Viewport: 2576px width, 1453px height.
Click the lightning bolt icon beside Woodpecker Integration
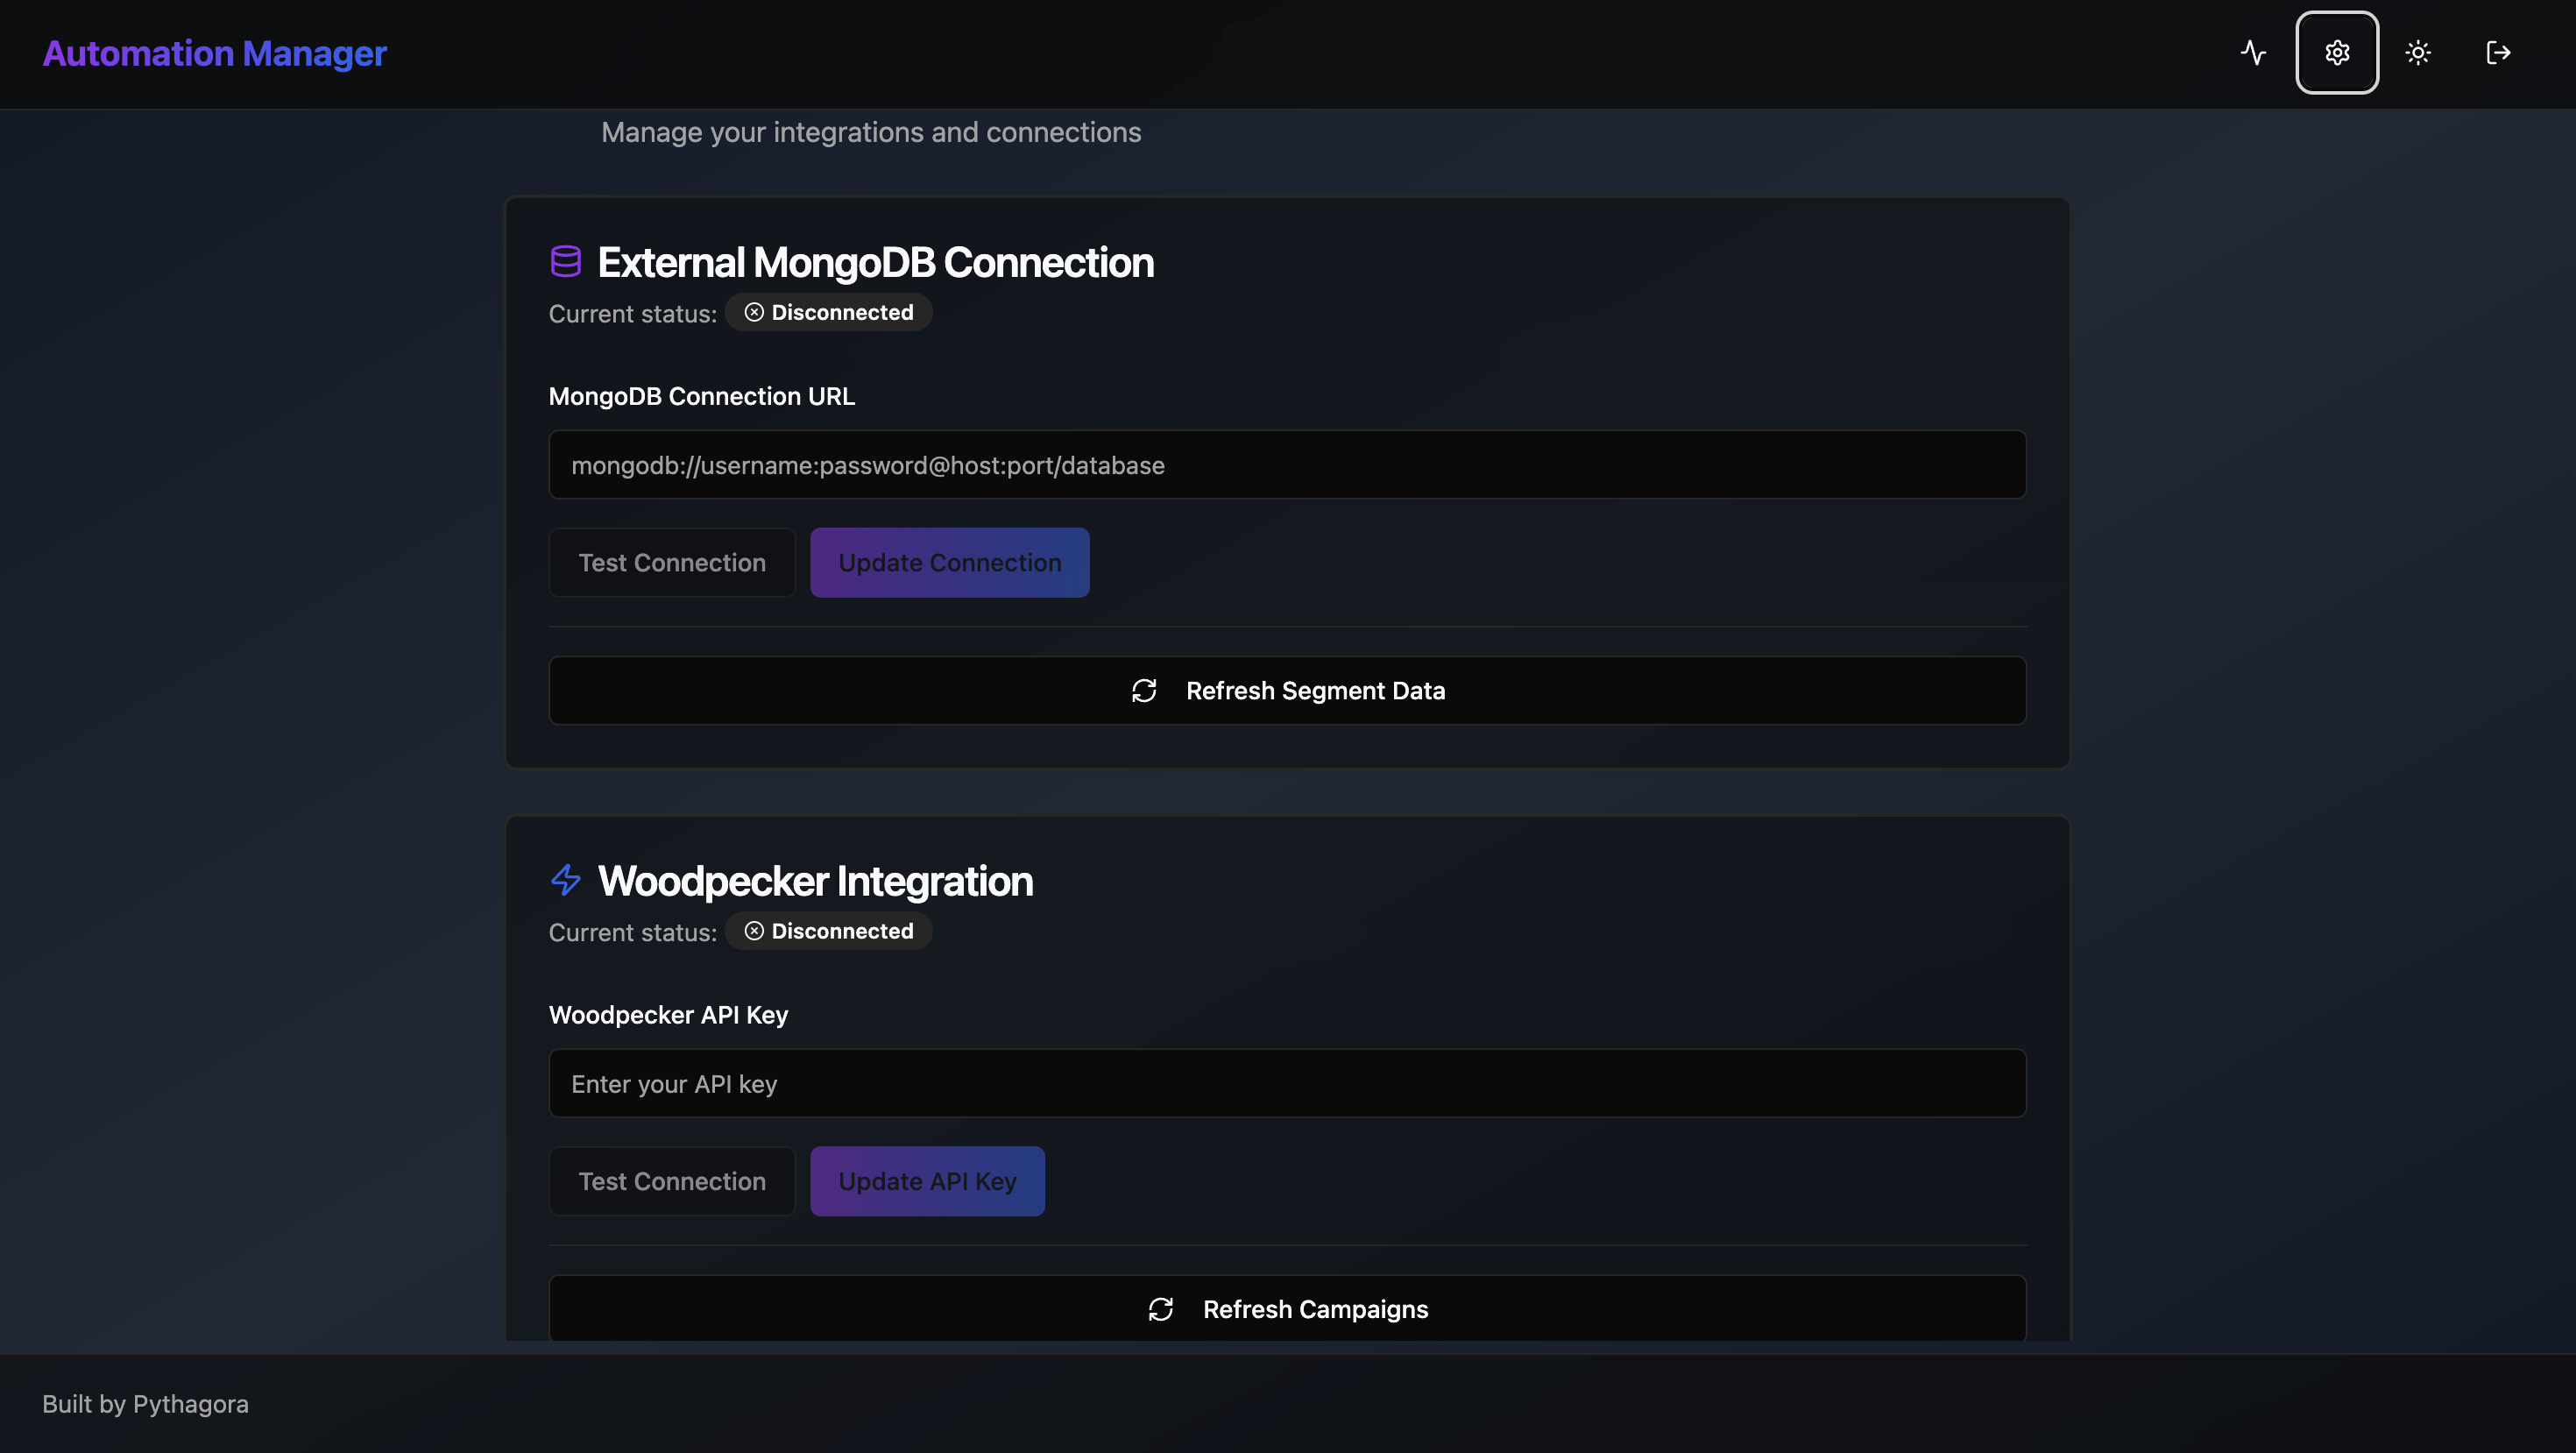(566, 880)
